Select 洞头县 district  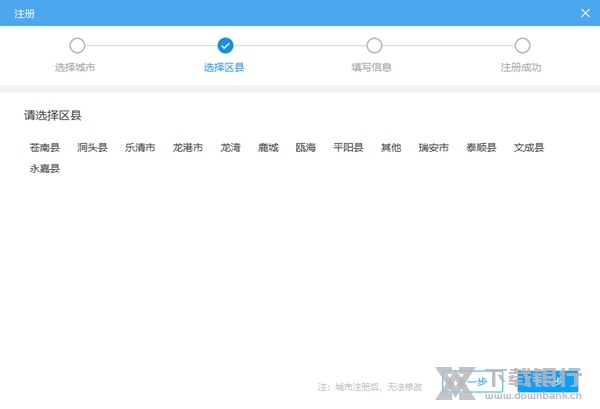pos(92,148)
